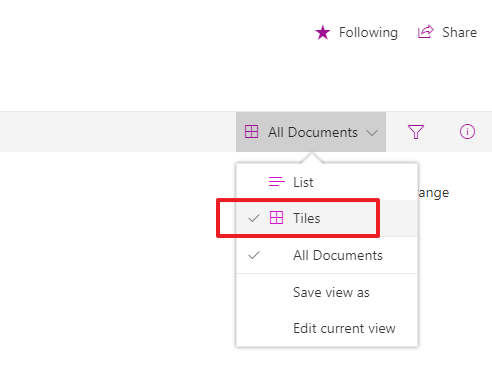This screenshot has width=492, height=376.
Task: Click the Following star icon
Action: [x=323, y=33]
